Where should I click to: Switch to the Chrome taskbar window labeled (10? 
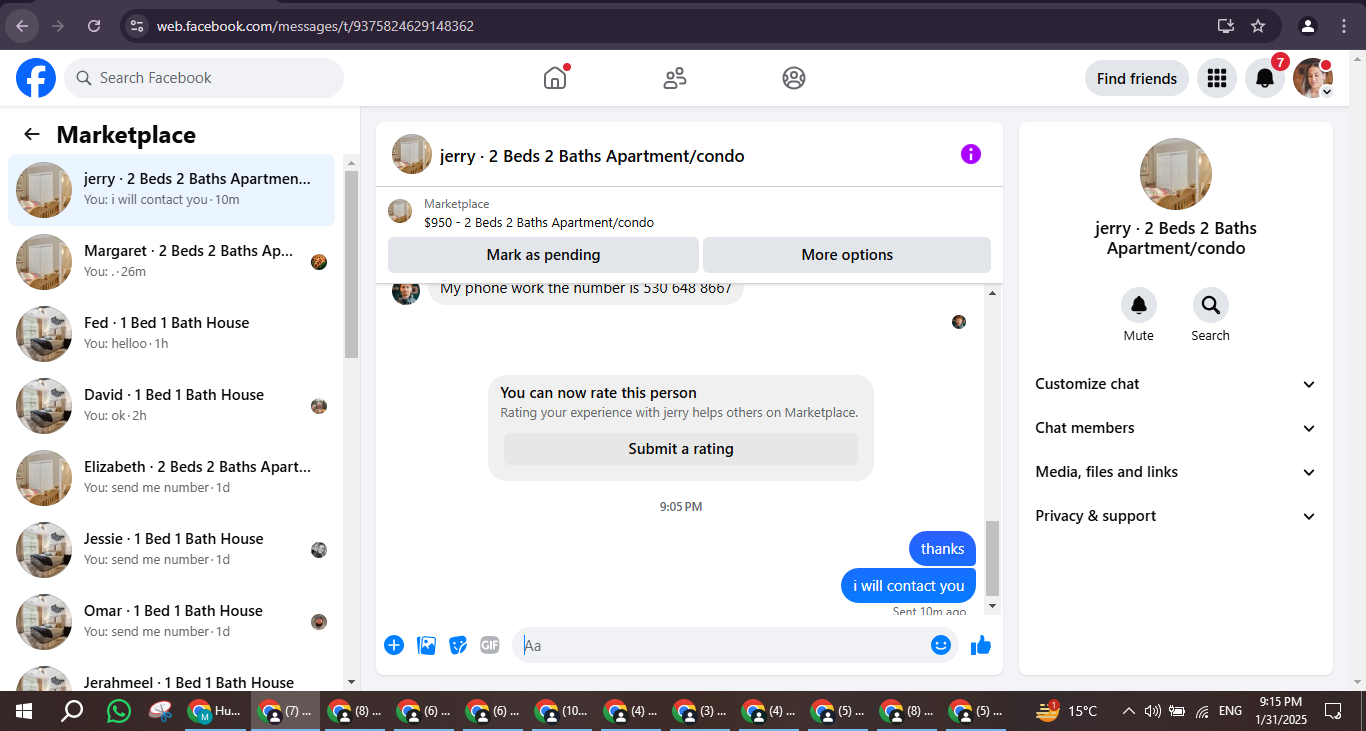pyautogui.click(x=562, y=711)
